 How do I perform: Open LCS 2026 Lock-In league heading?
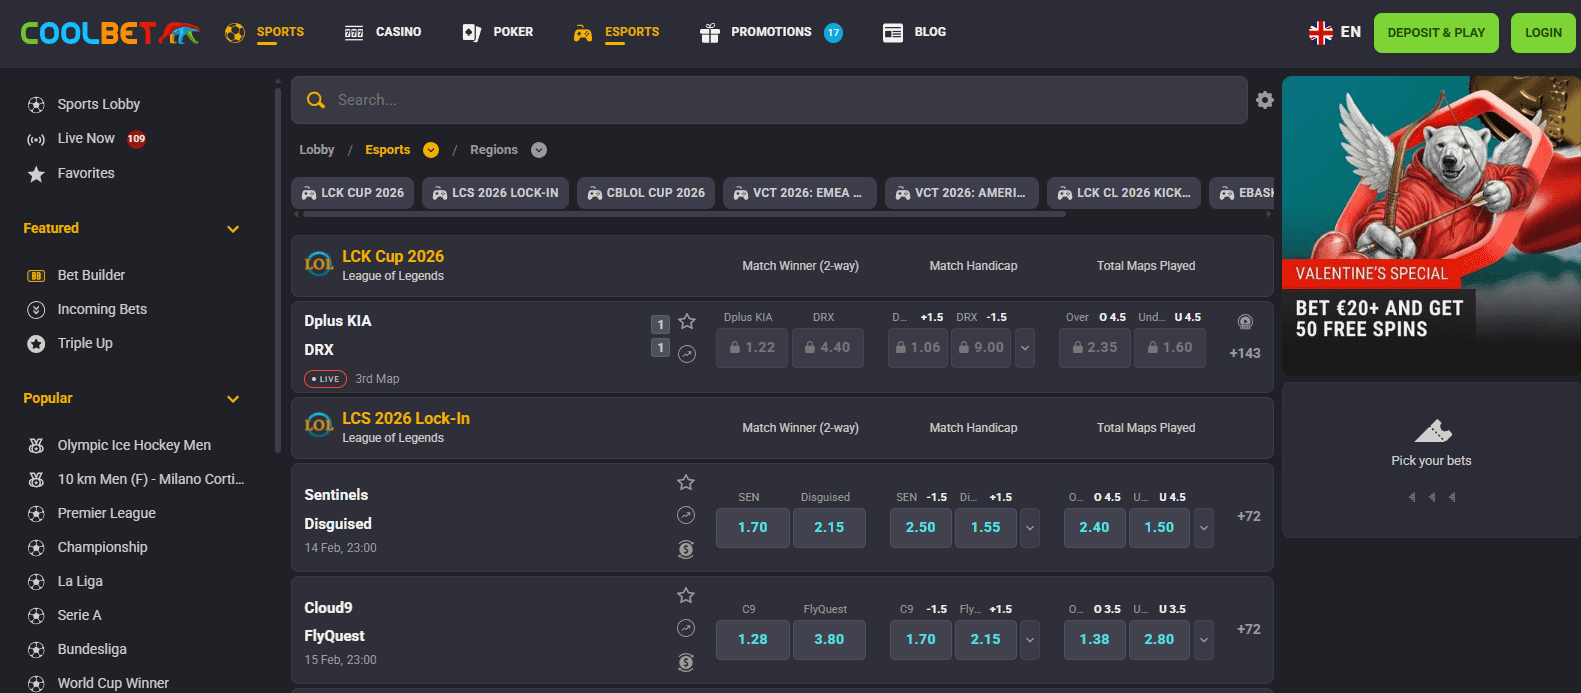coord(406,419)
